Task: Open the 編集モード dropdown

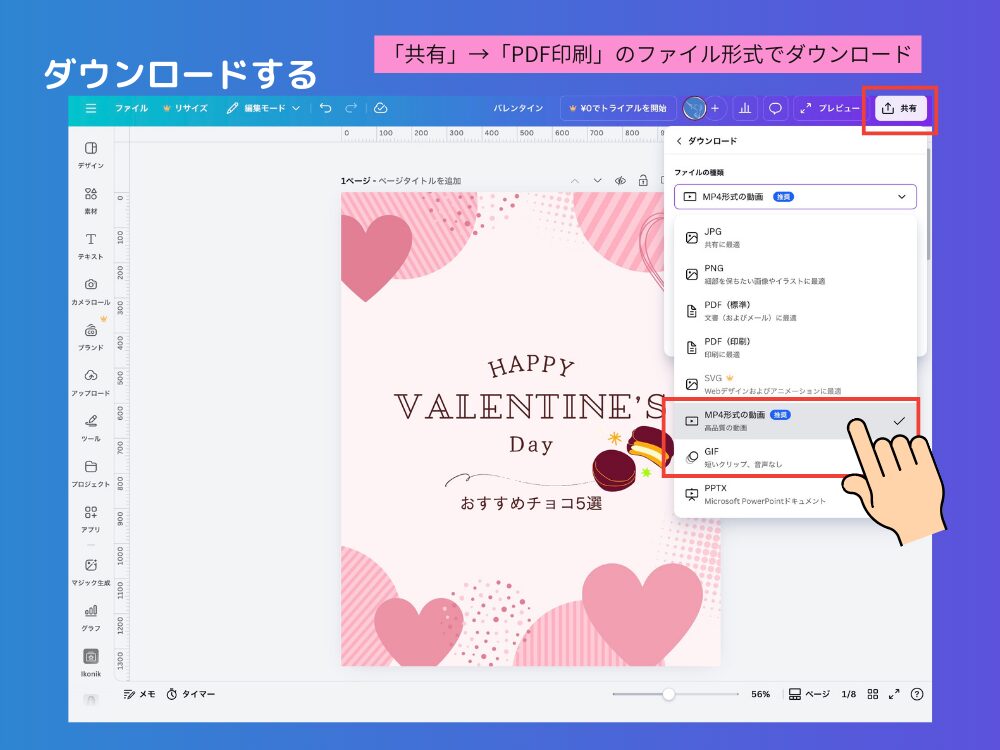Action: [263, 108]
